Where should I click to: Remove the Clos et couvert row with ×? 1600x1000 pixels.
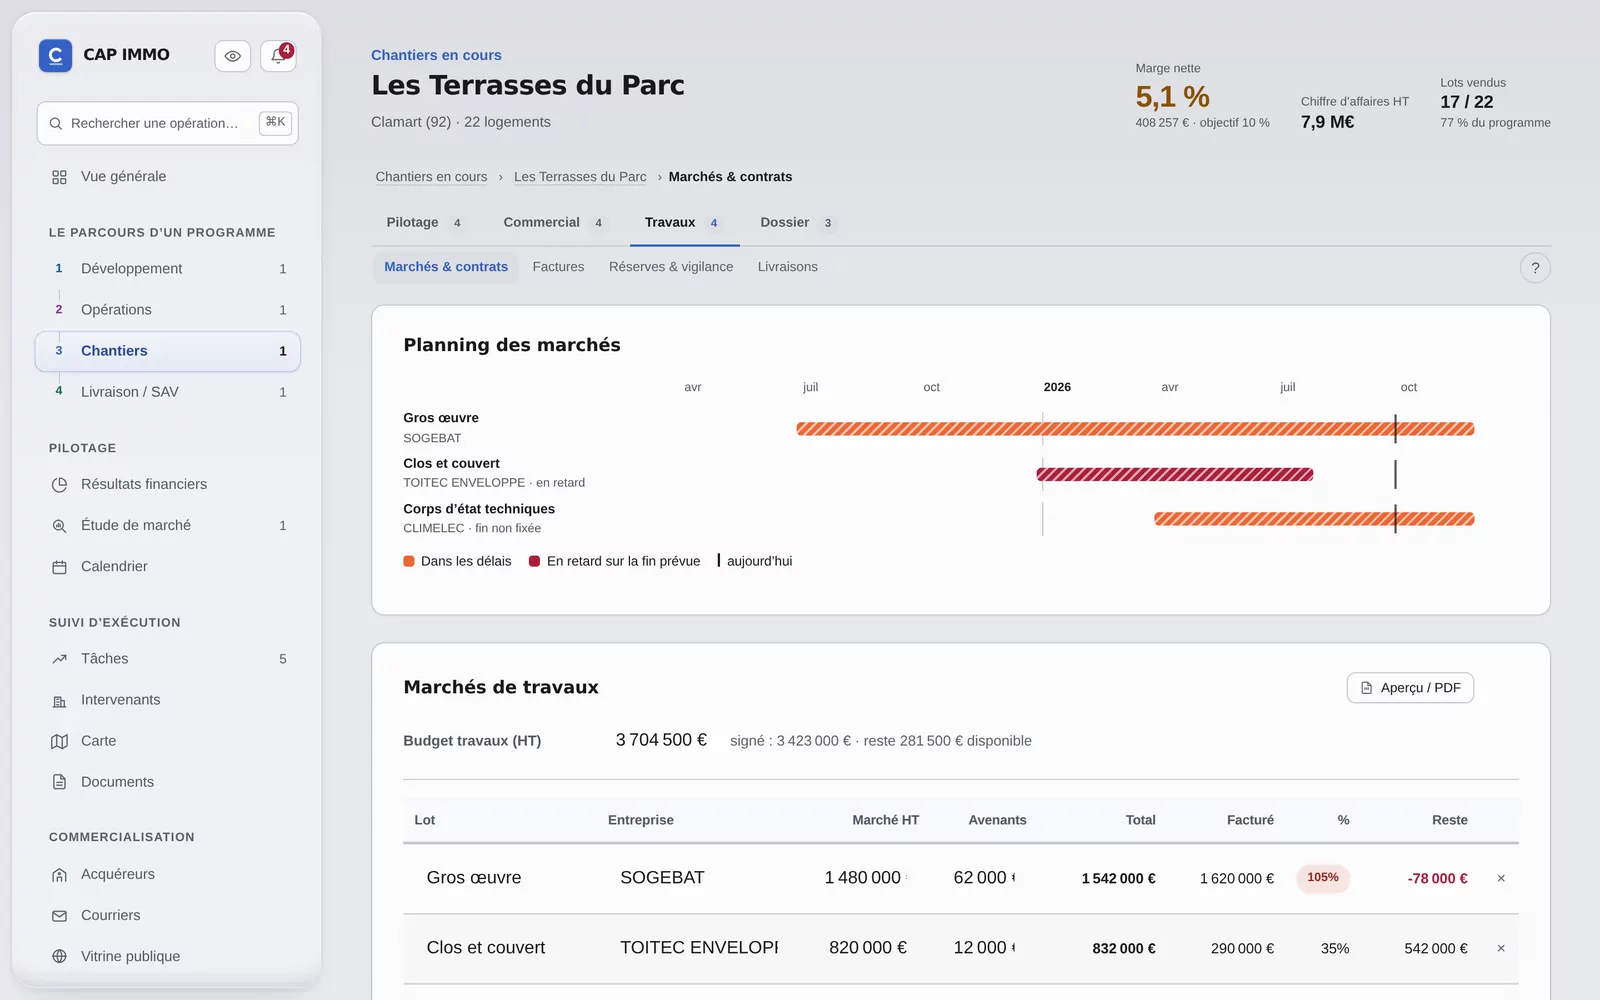(1501, 948)
